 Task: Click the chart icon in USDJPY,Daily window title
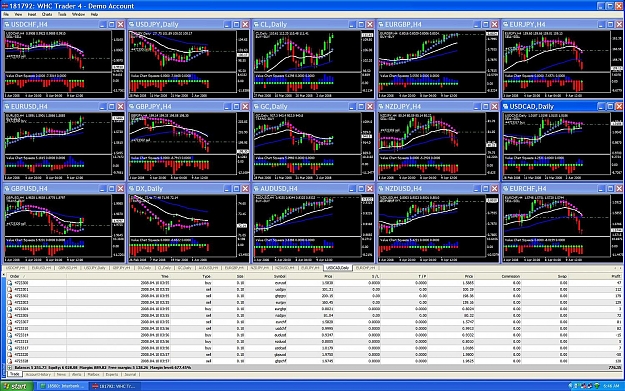click(x=132, y=25)
